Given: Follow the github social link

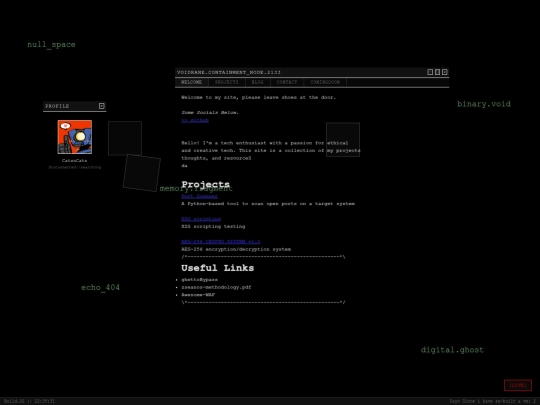Looking at the screenshot, I should pyautogui.click(x=195, y=120).
